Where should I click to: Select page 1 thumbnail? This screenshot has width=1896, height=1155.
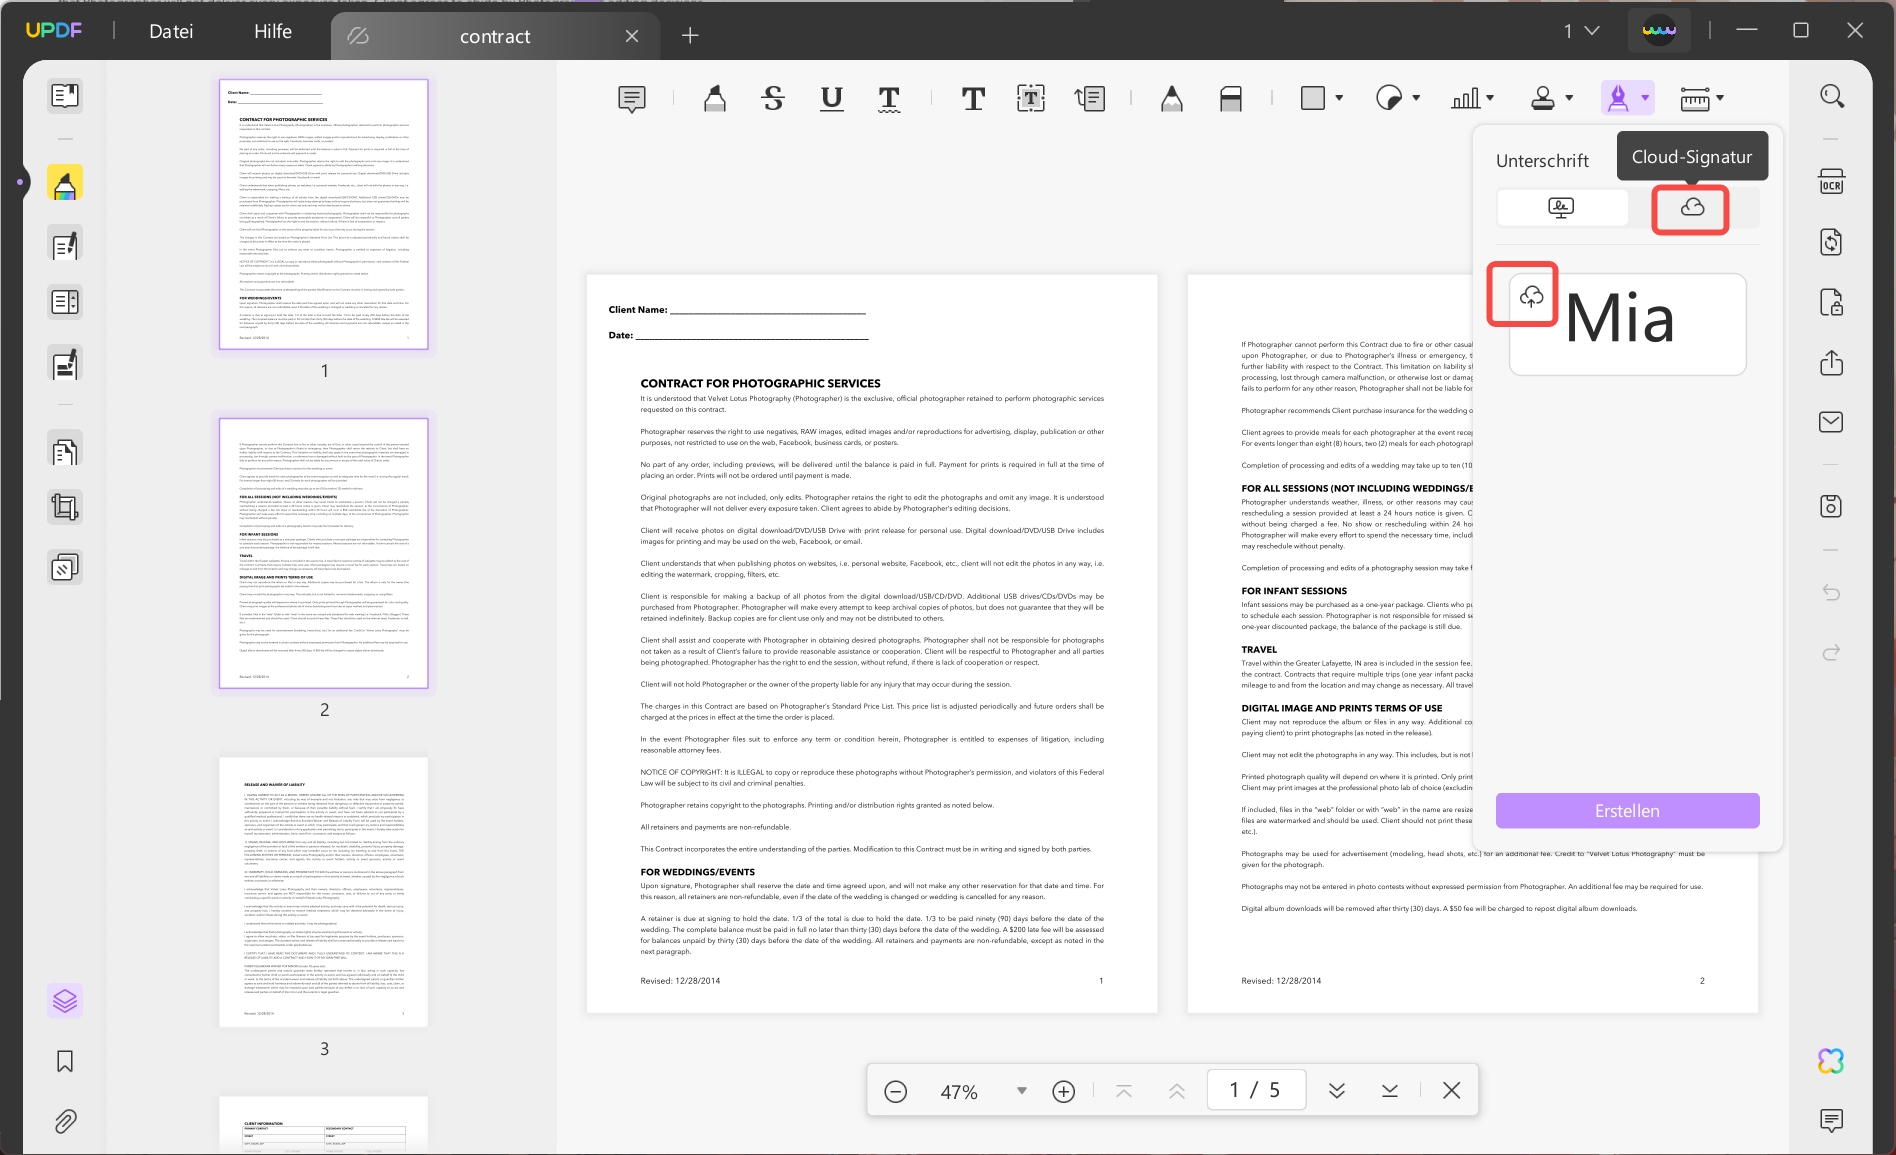point(324,214)
